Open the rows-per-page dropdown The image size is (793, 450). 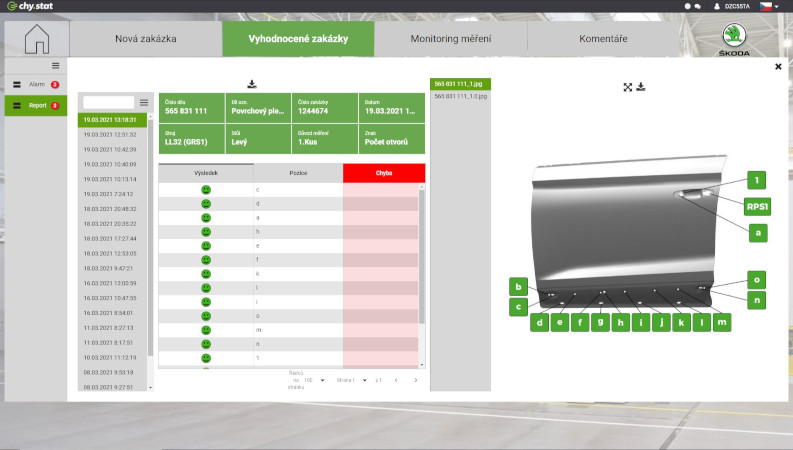[x=315, y=380]
